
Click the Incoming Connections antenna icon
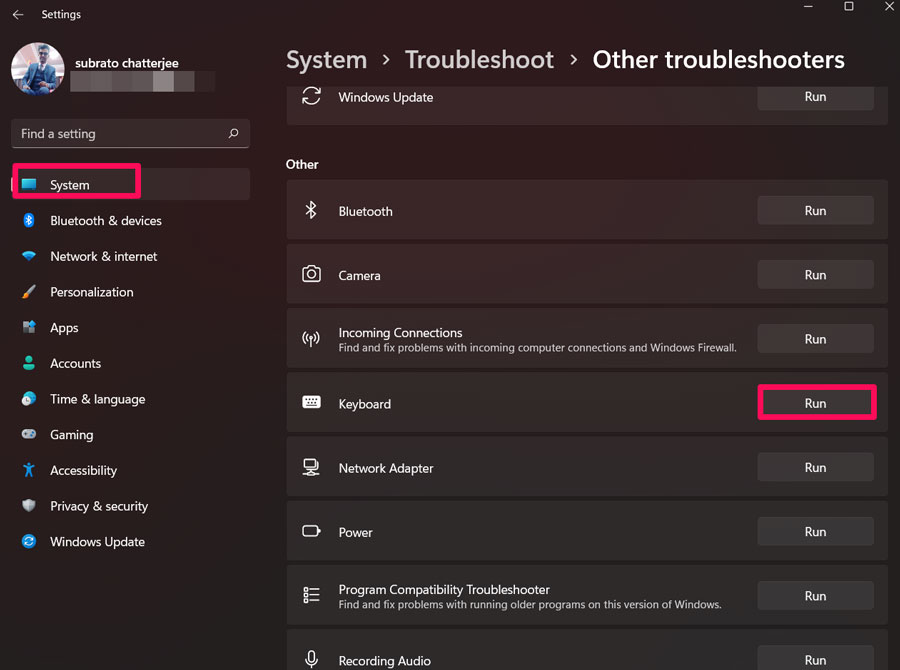311,339
